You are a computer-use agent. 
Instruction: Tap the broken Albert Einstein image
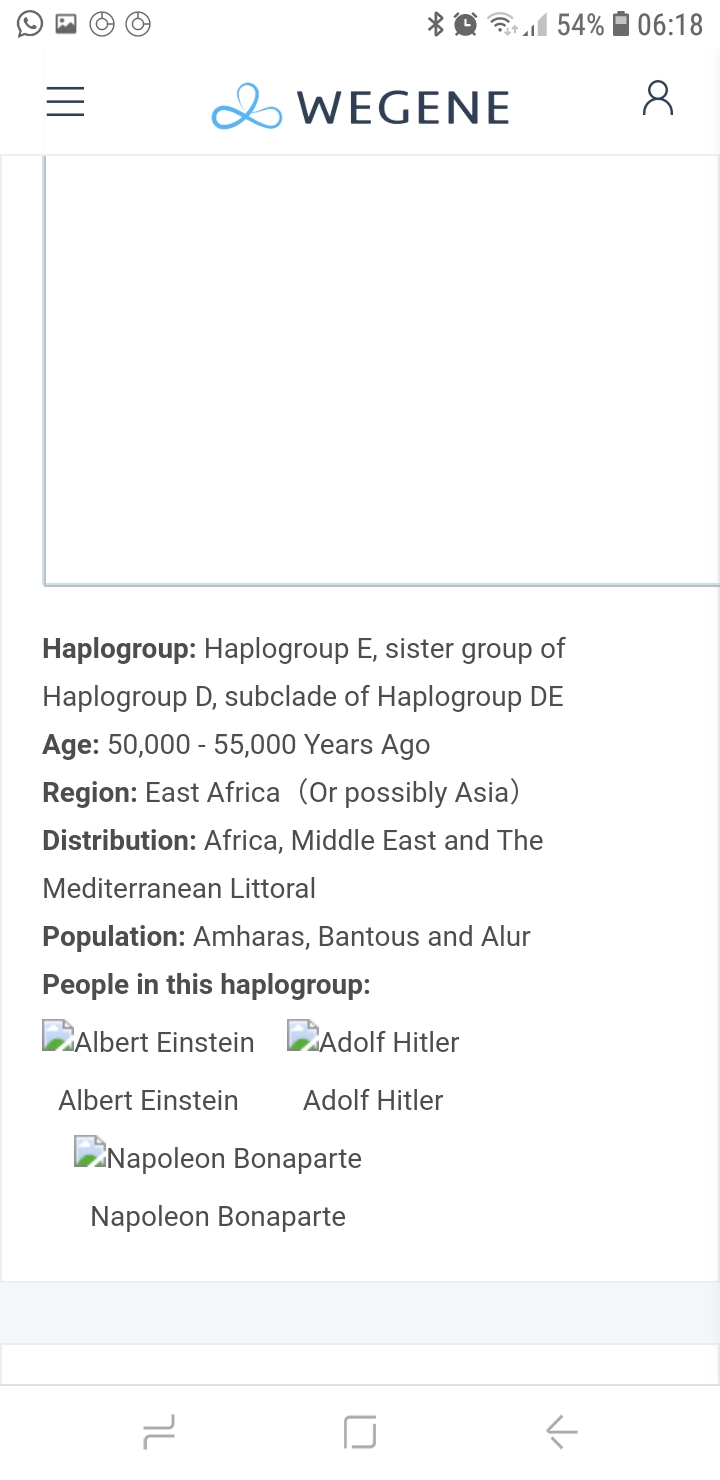[148, 1041]
